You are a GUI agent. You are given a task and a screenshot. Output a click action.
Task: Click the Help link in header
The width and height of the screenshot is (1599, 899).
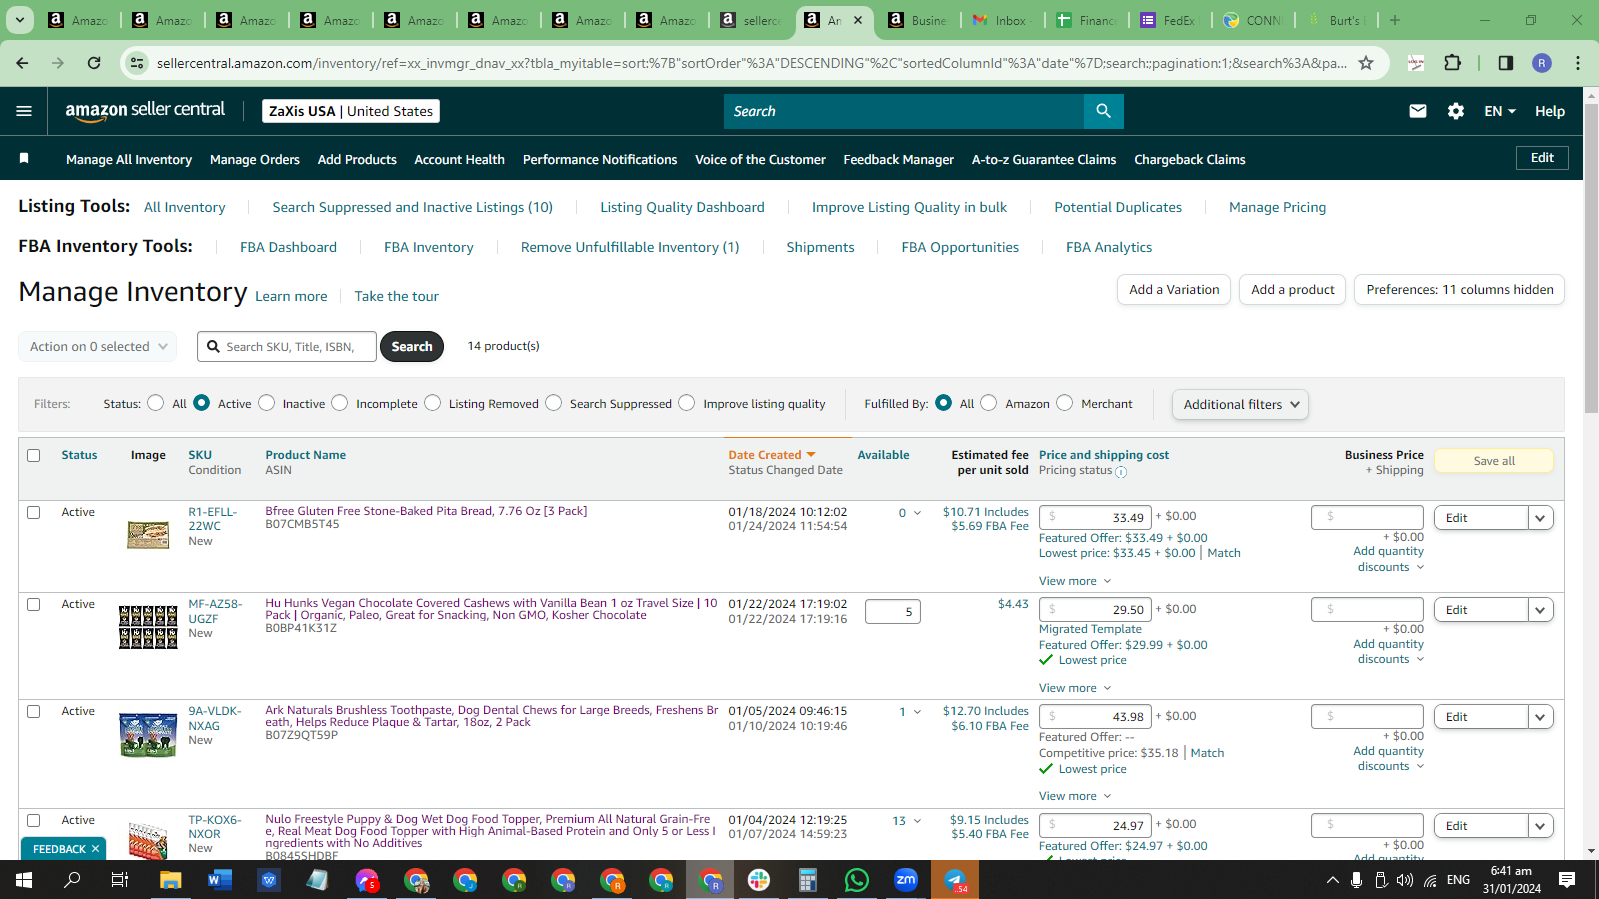[x=1550, y=111]
